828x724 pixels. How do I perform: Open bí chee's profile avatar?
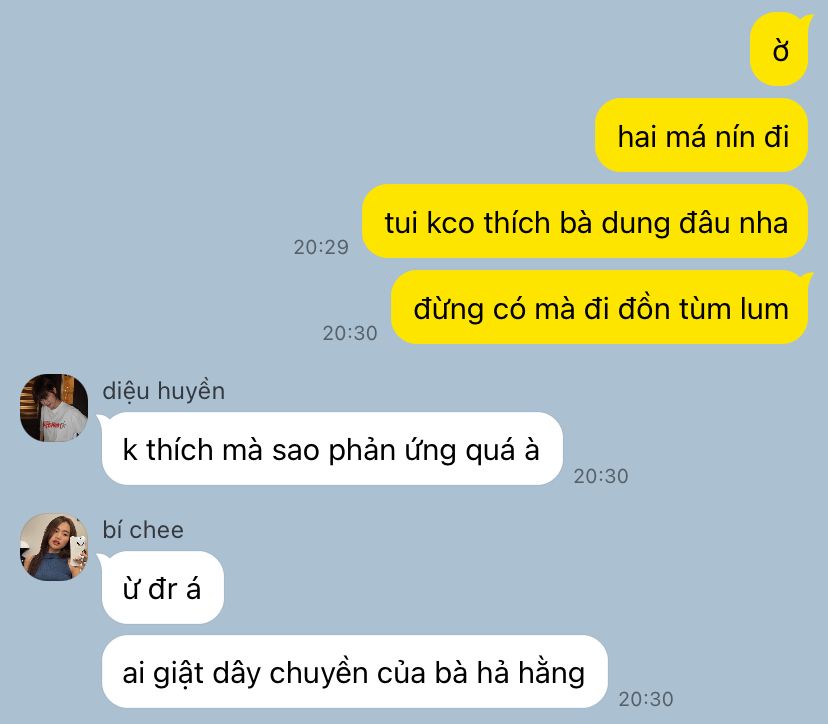(54, 547)
